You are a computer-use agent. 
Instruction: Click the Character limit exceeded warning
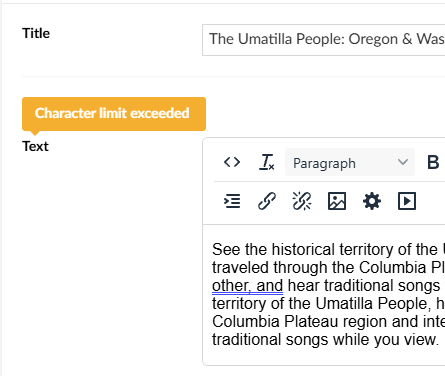pyautogui.click(x=114, y=114)
